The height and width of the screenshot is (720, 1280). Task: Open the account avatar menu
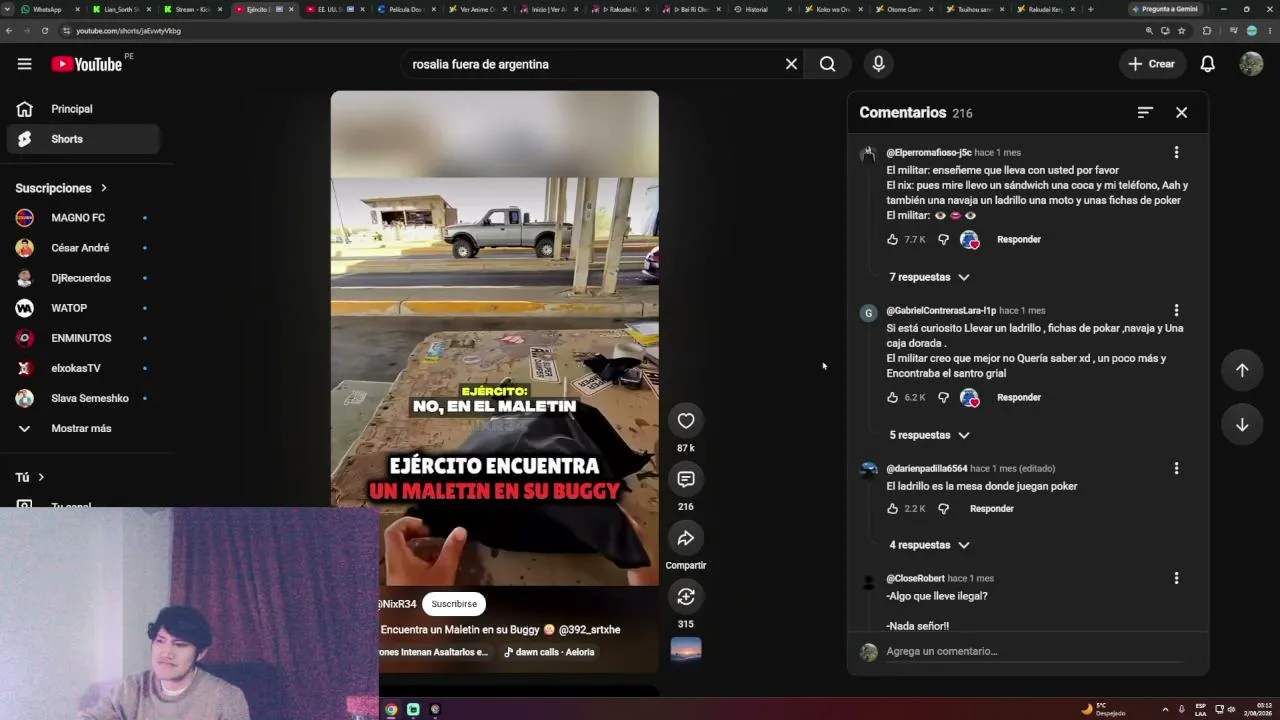(1251, 64)
